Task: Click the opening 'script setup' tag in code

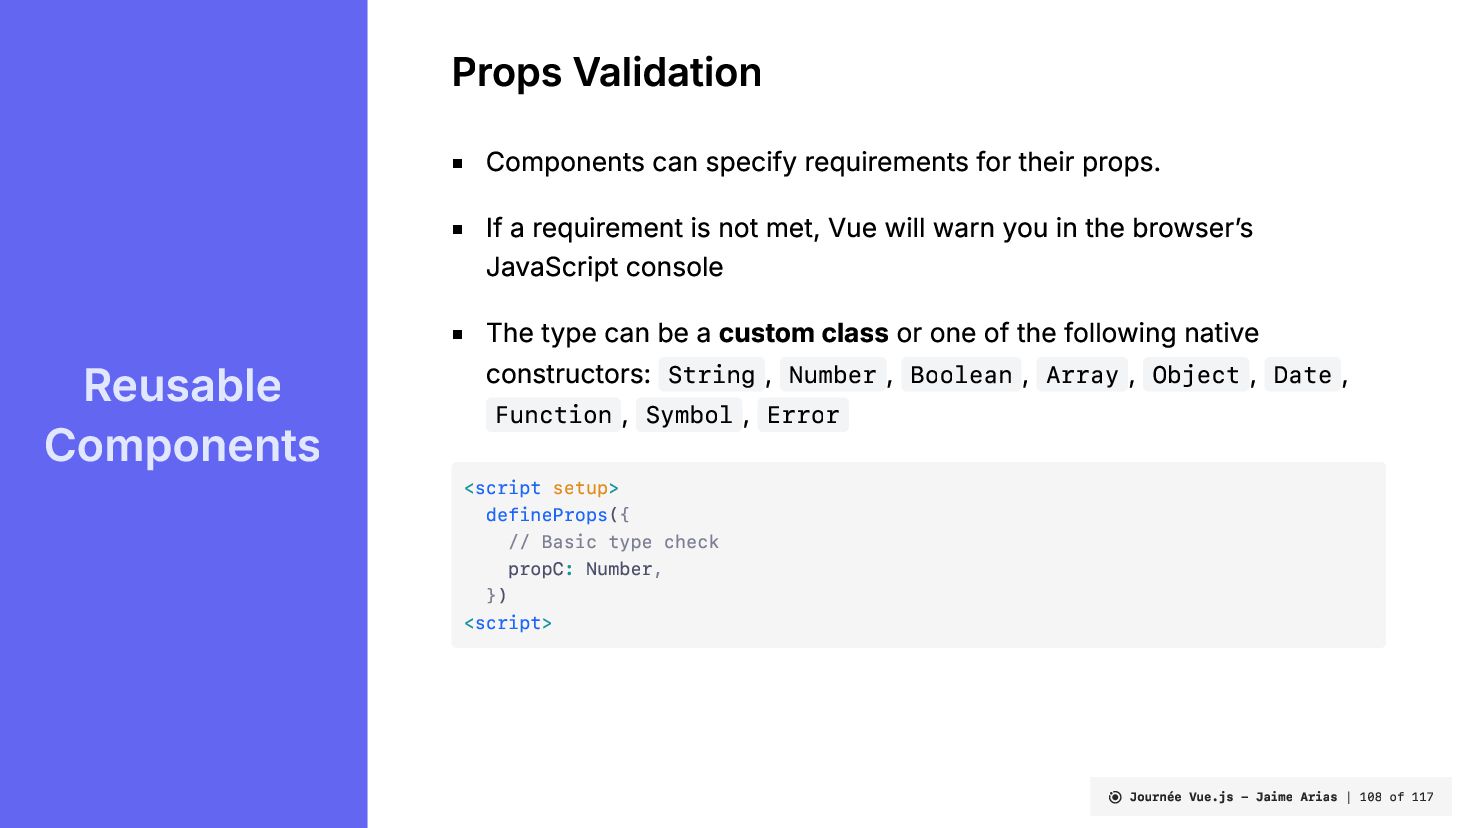Action: (x=541, y=488)
